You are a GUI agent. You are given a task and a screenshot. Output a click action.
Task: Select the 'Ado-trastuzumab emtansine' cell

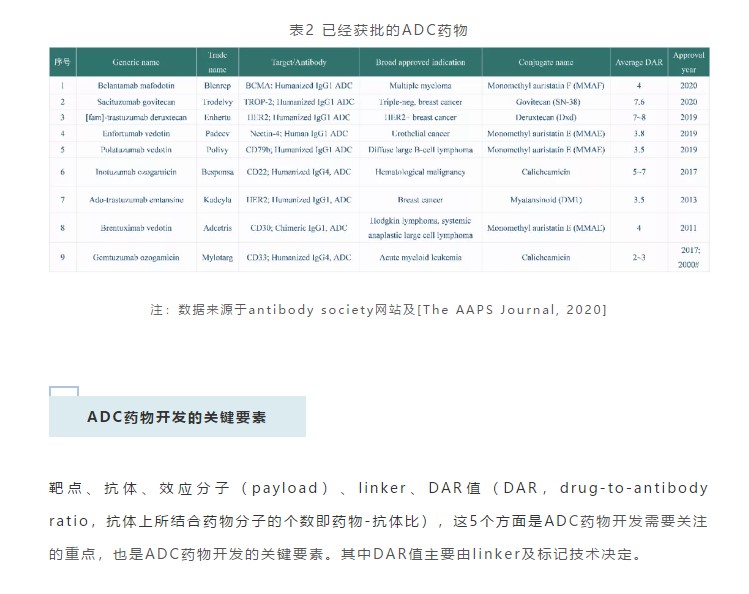click(x=136, y=200)
